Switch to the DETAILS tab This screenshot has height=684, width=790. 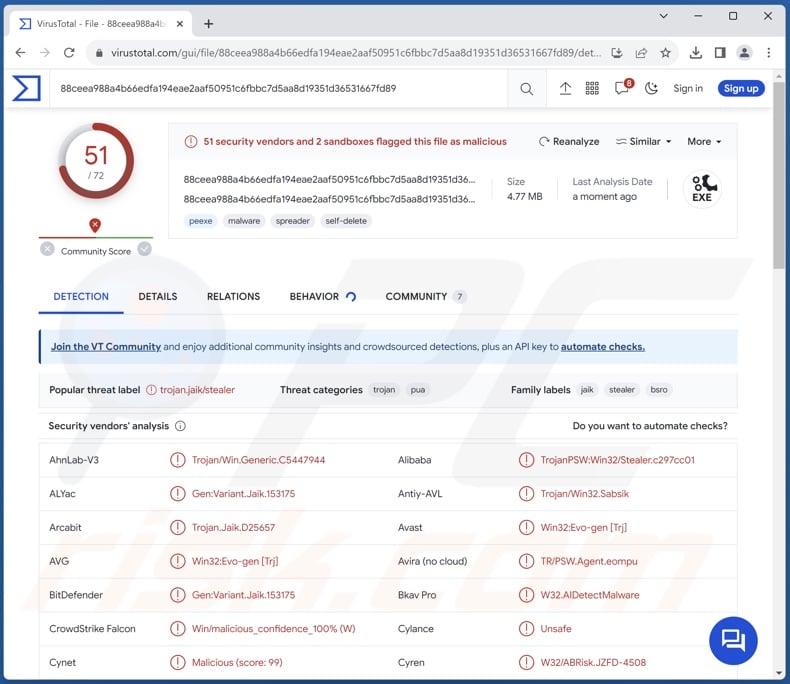point(158,297)
